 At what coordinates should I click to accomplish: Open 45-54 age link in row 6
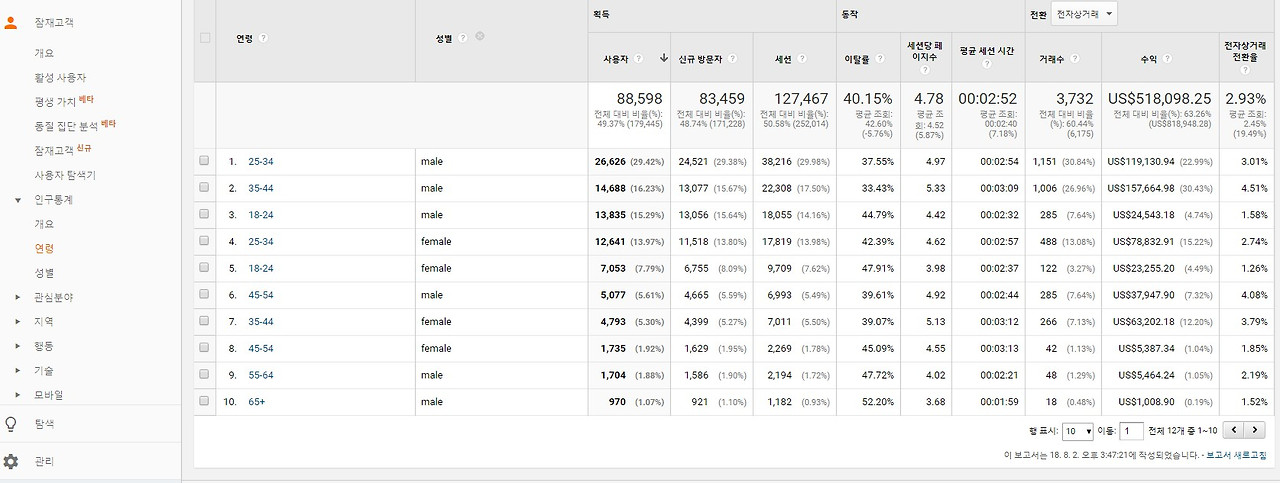coord(260,296)
